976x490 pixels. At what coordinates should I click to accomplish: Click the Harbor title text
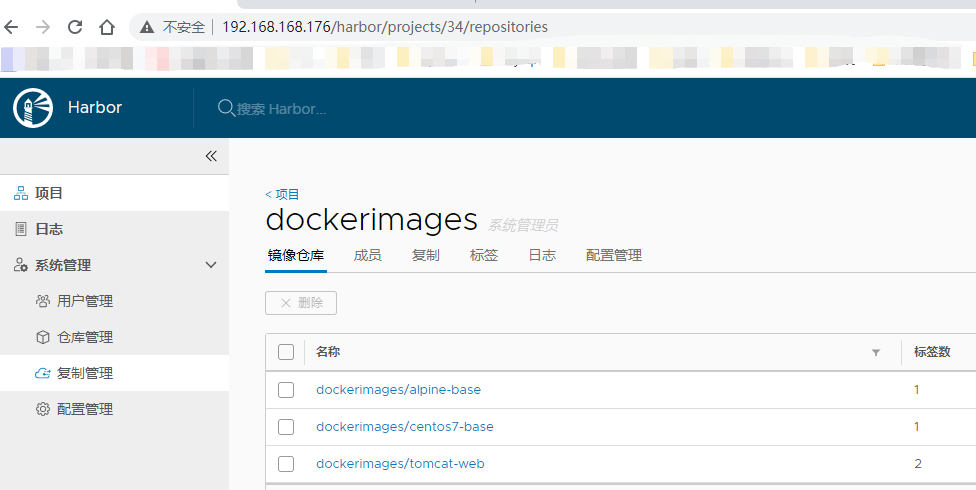click(95, 108)
